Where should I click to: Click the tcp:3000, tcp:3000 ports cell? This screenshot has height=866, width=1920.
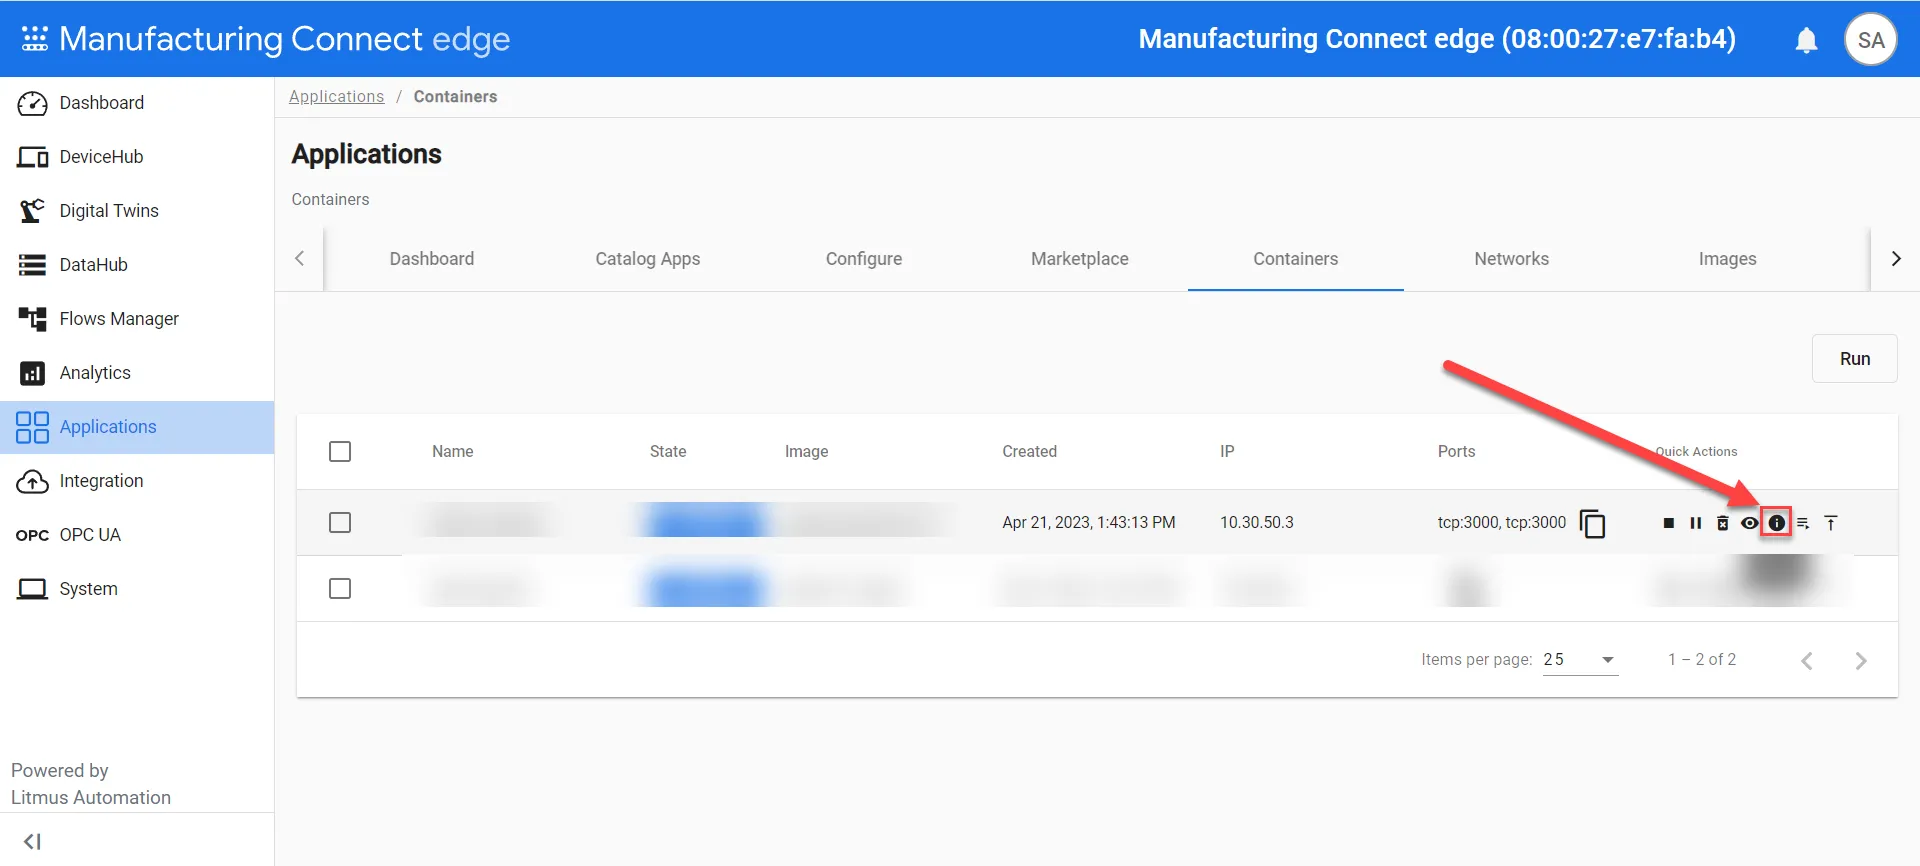[1502, 523]
